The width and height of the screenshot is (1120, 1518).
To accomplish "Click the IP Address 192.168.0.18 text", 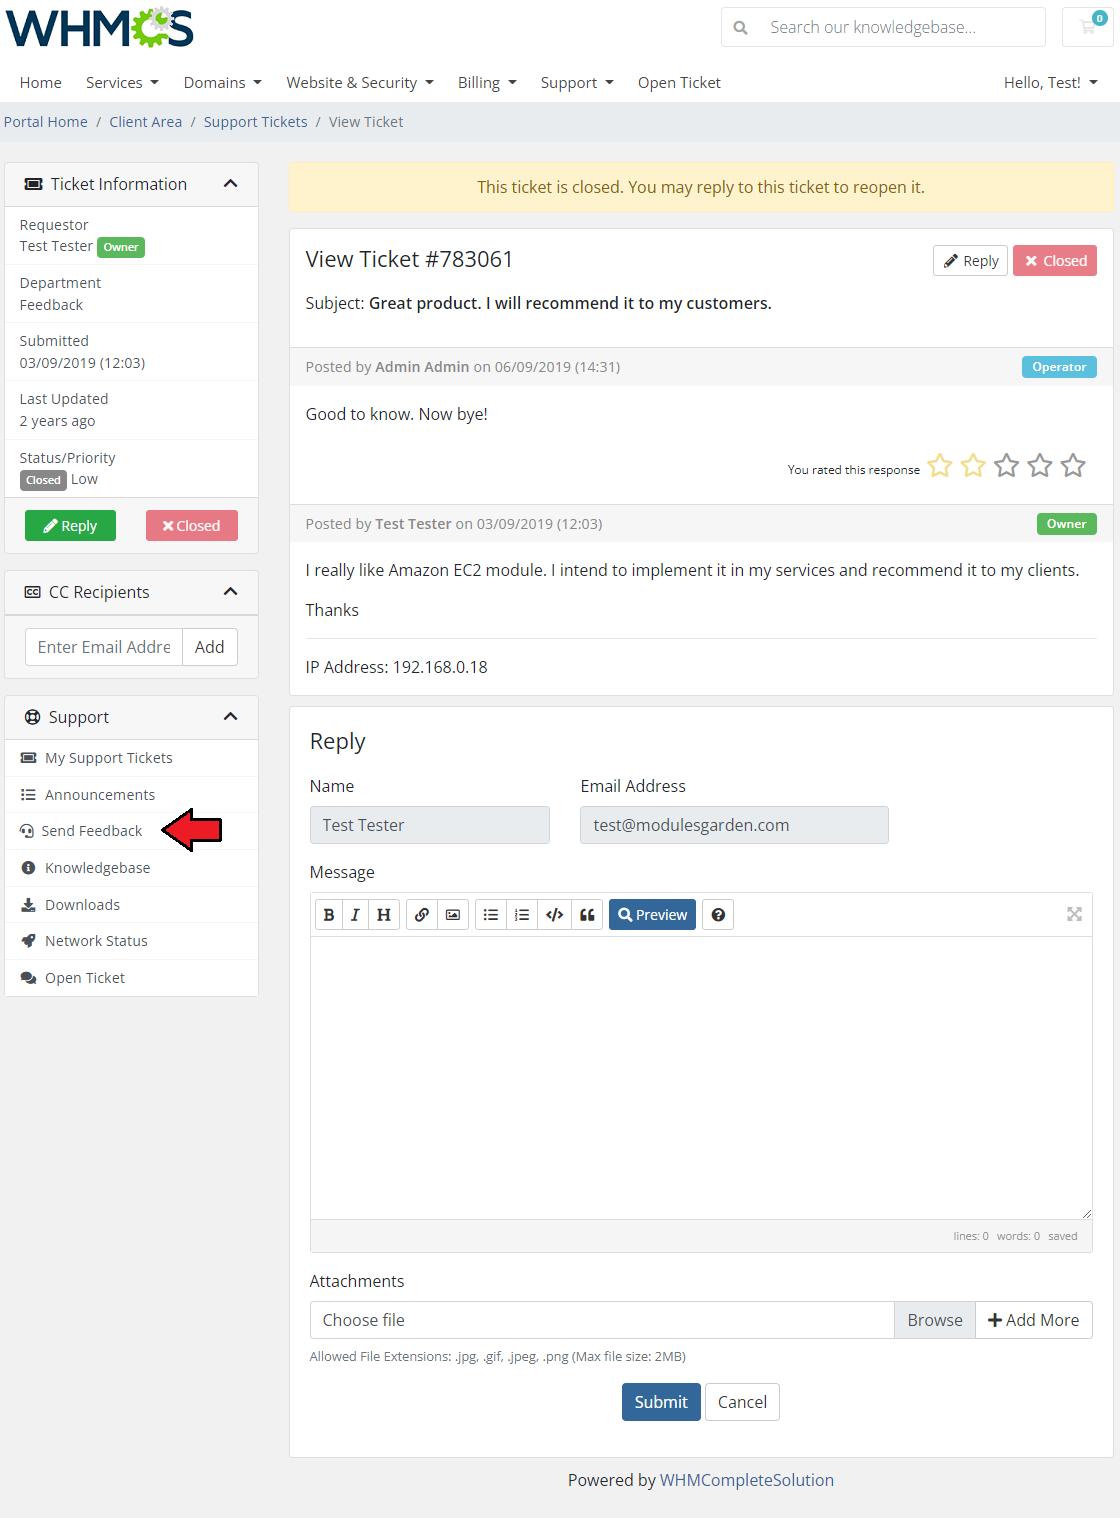I will coord(397,667).
